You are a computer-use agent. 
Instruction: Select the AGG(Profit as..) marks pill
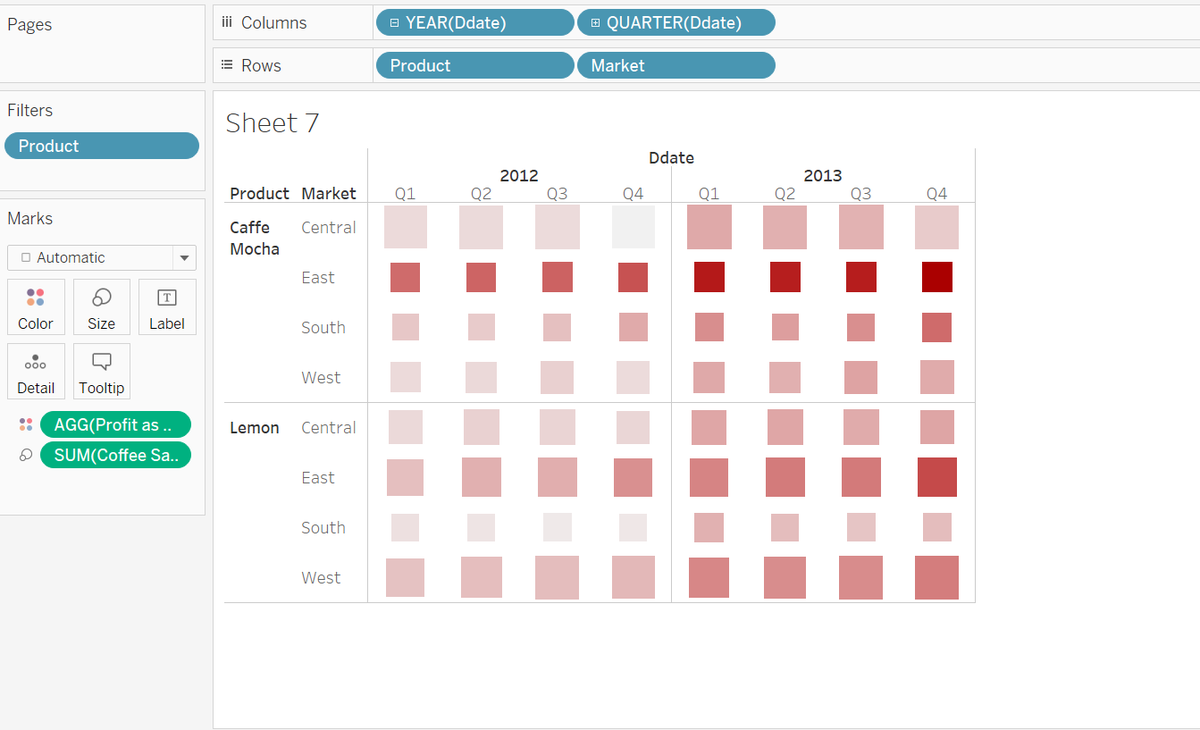coord(115,425)
